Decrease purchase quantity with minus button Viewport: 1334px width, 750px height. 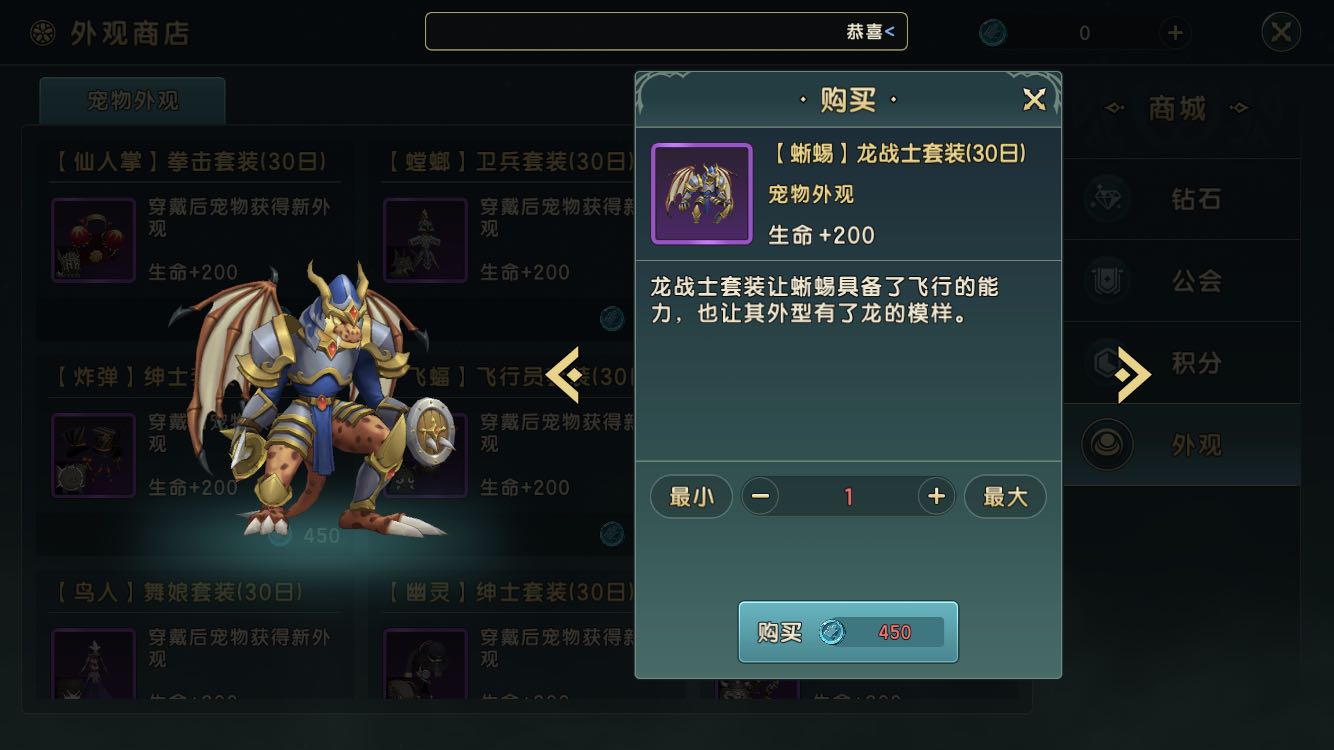[760, 496]
